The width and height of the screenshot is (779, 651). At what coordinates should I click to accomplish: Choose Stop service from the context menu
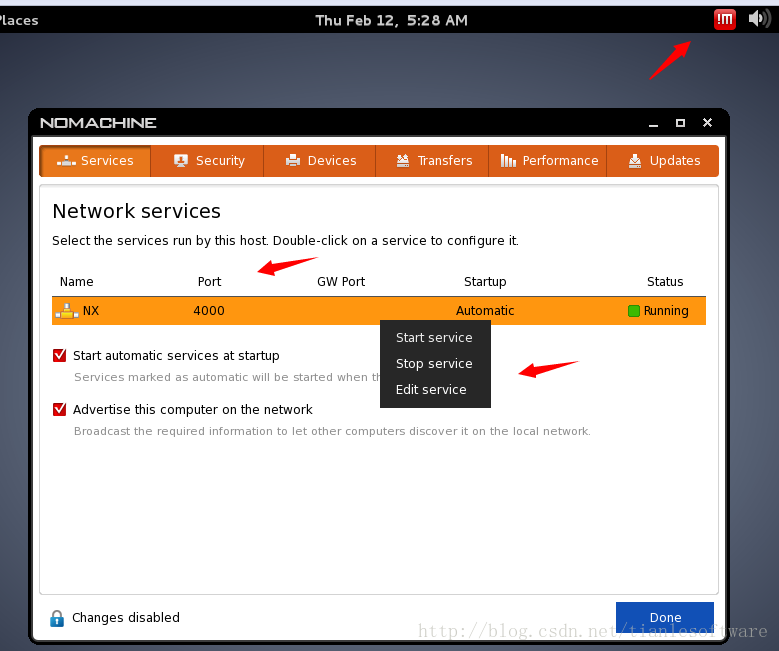[435, 364]
